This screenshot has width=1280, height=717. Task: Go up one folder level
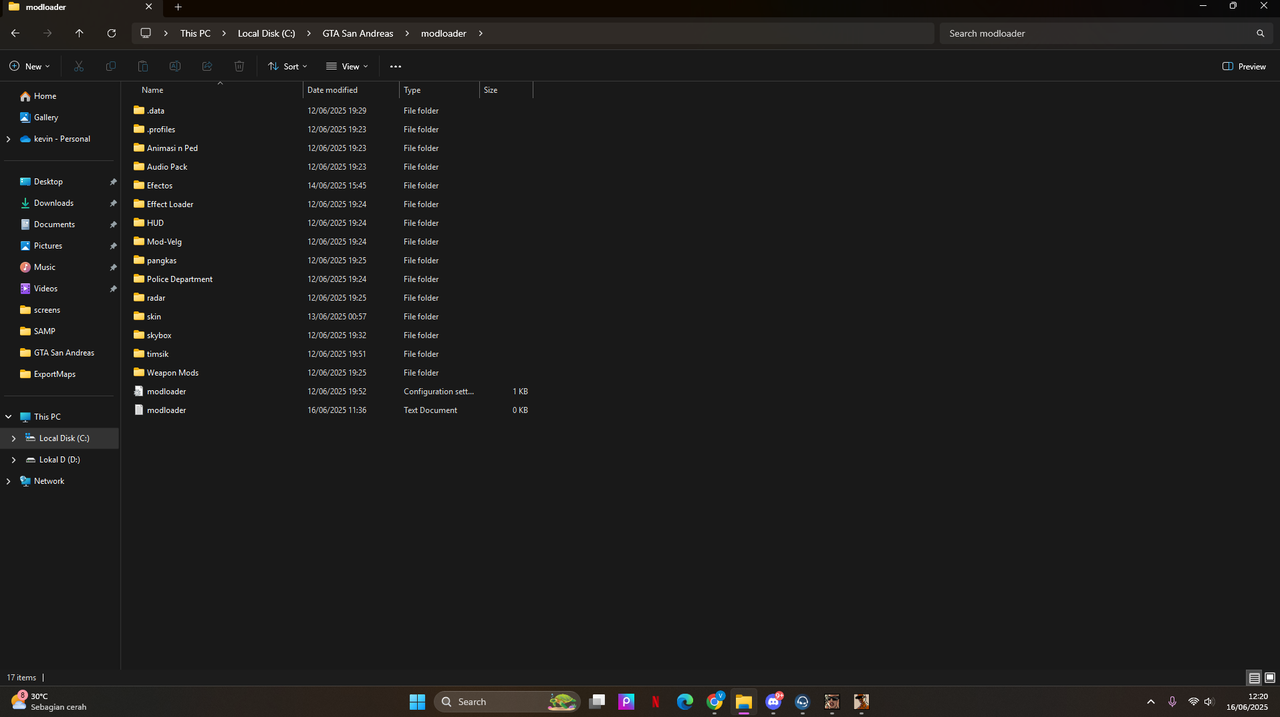pyautogui.click(x=79, y=33)
